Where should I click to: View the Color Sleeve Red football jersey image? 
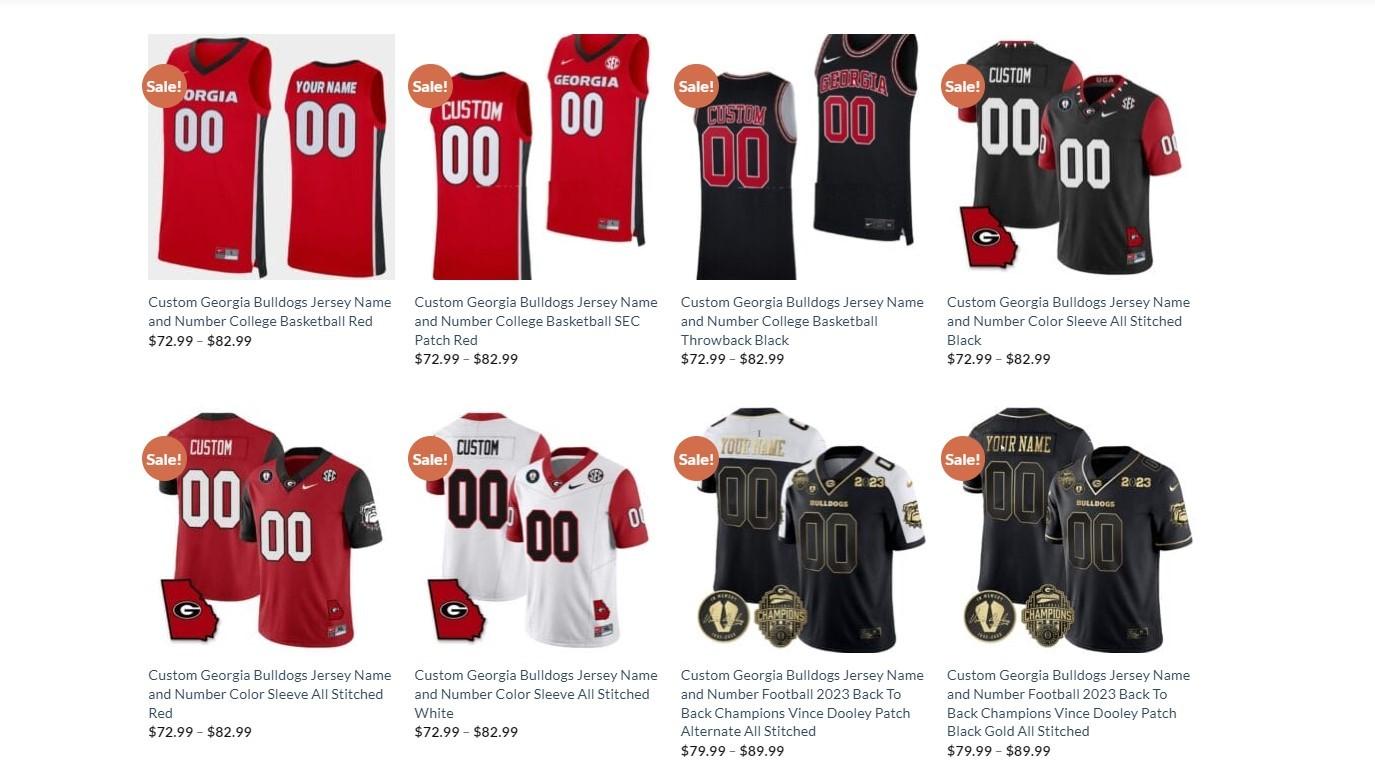(271, 530)
